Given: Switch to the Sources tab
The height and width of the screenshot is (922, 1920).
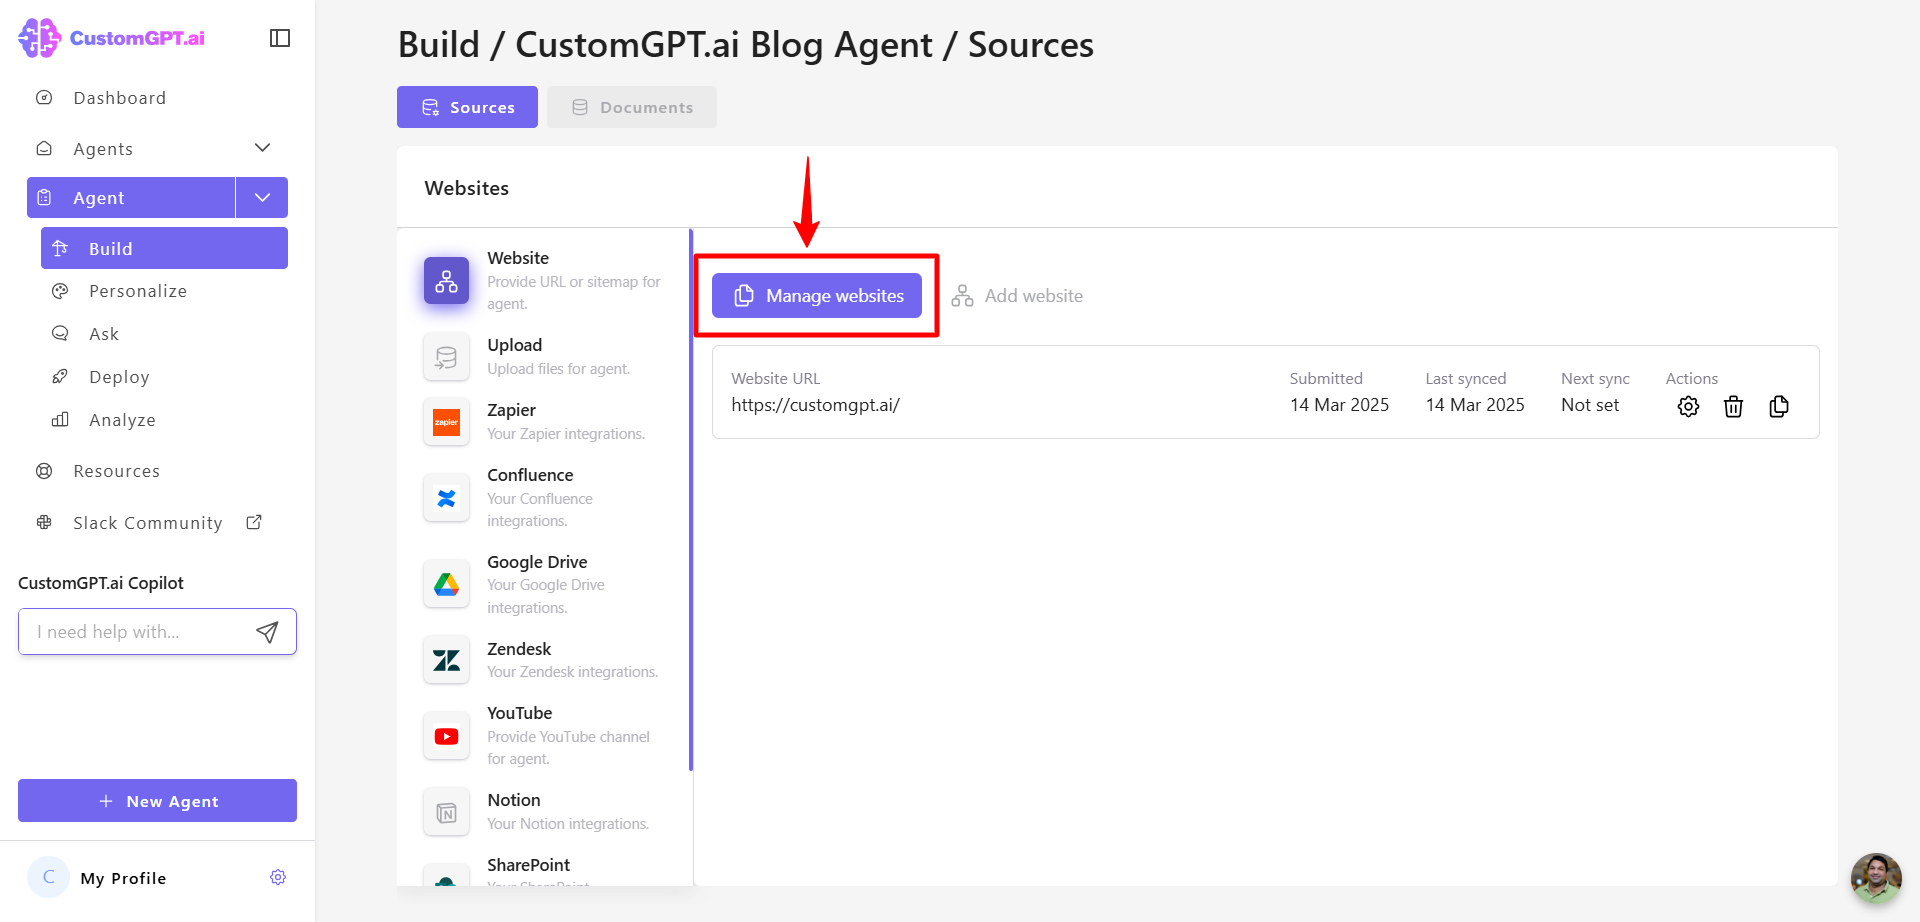Looking at the screenshot, I should click(467, 107).
